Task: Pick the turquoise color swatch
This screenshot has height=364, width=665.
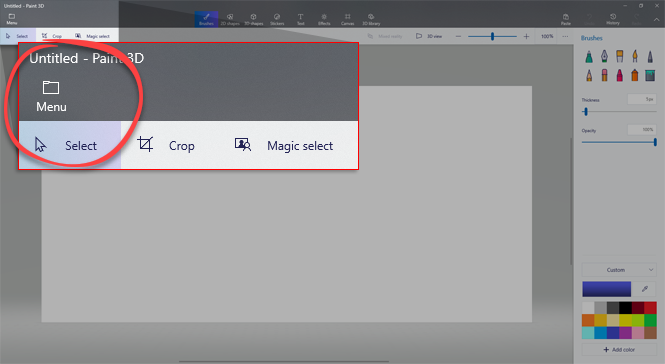Action: pos(588,333)
